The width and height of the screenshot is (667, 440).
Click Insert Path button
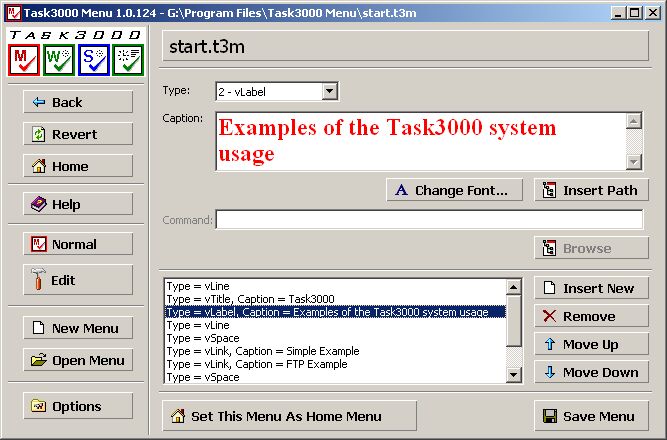tap(591, 190)
